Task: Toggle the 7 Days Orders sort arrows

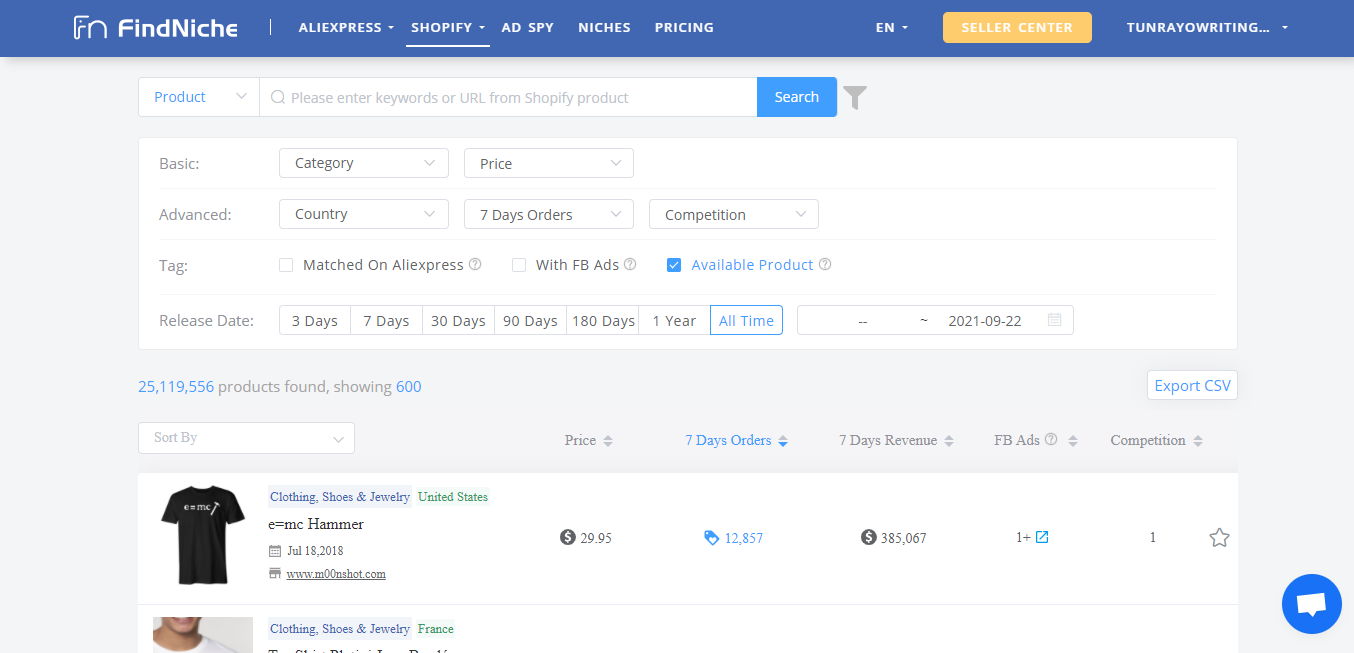Action: [784, 440]
